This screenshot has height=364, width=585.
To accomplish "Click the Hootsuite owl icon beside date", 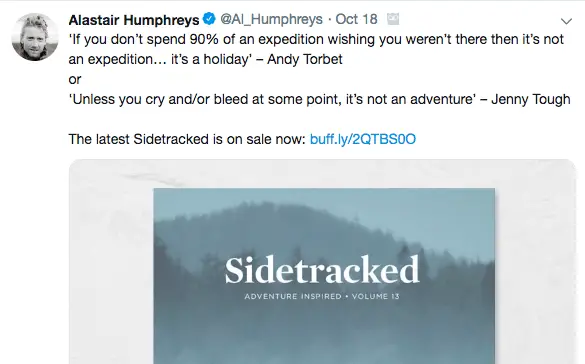I will coord(393,19).
